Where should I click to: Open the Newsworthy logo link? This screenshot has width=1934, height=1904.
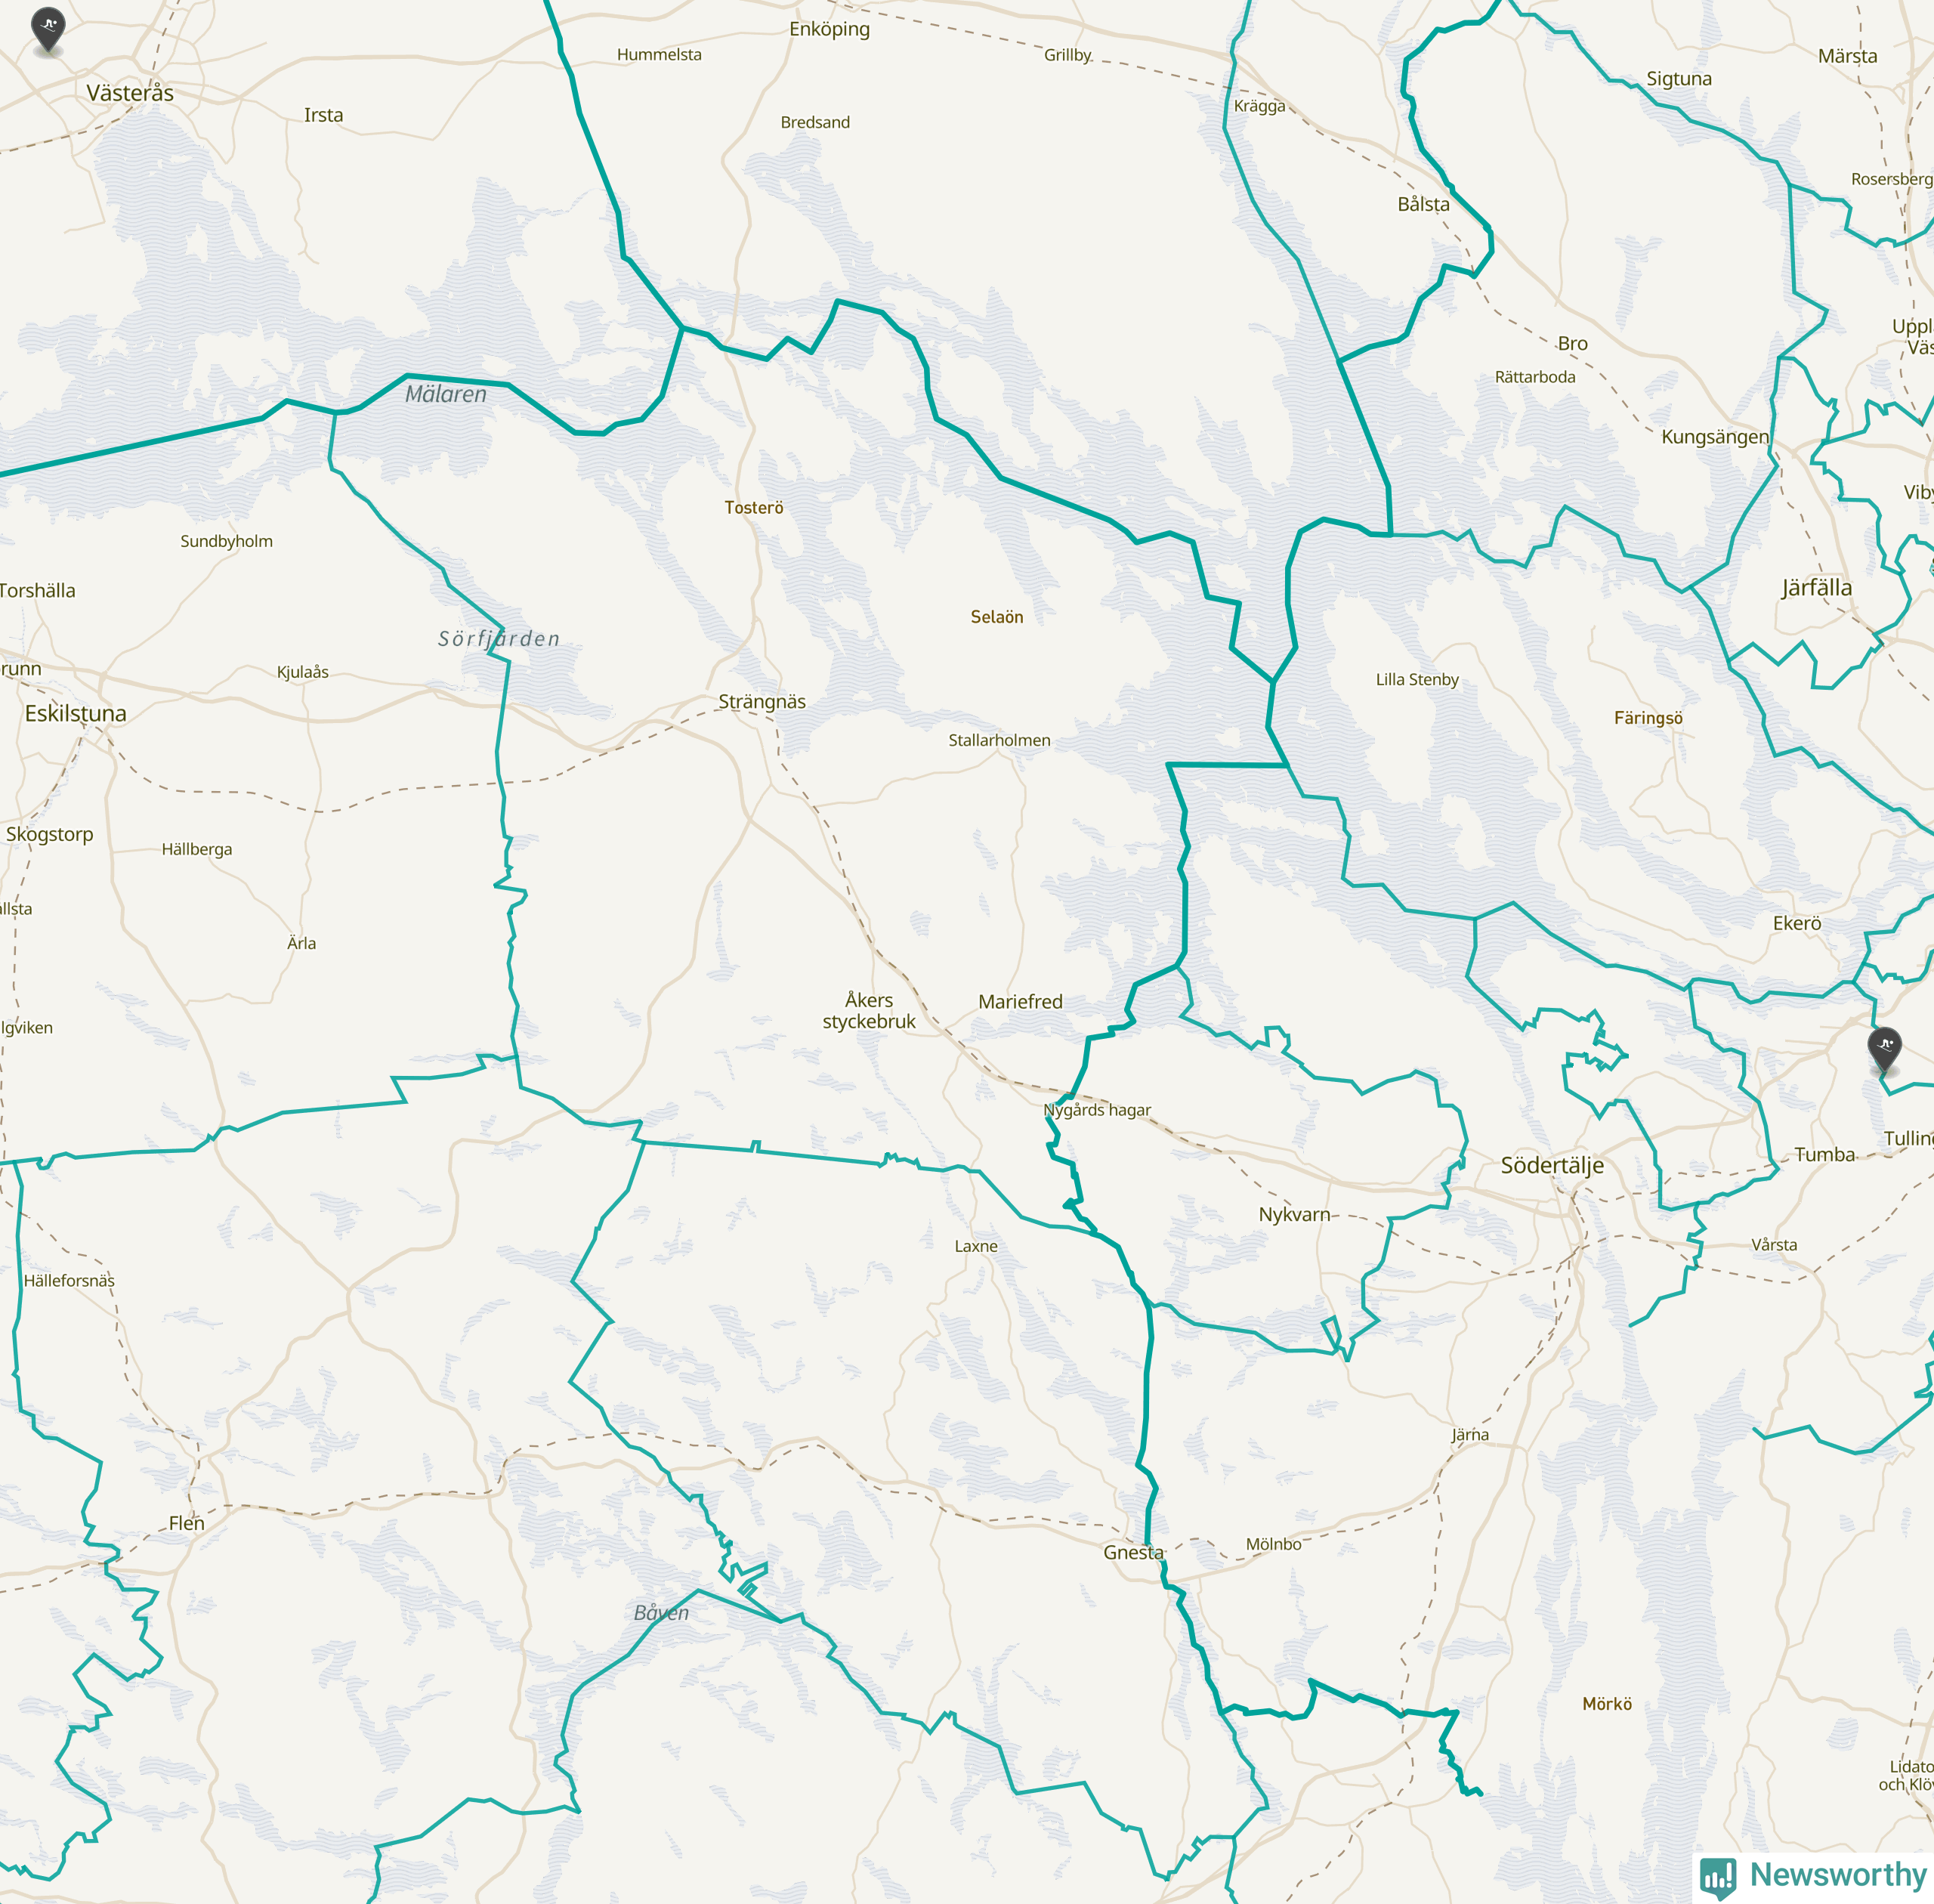pos(1813,1875)
